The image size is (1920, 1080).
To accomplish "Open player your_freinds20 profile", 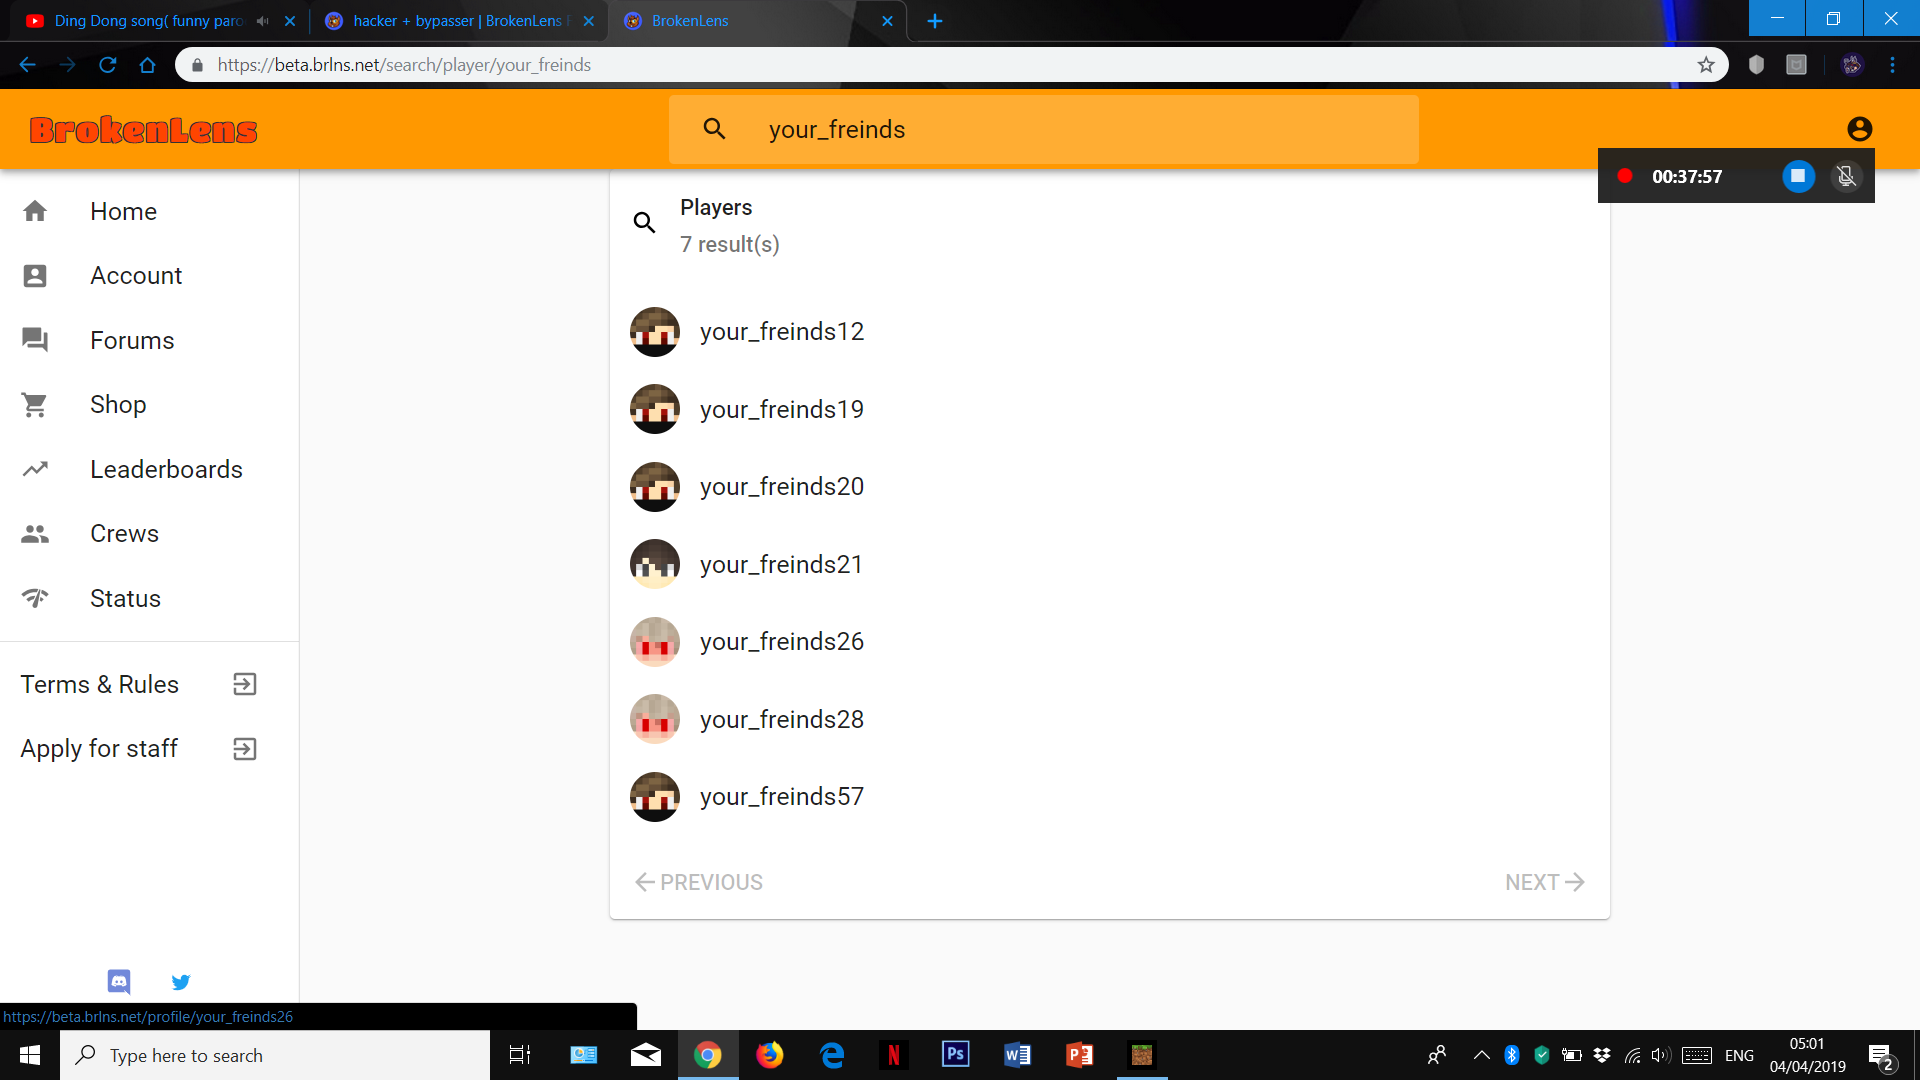I will [1110, 487].
